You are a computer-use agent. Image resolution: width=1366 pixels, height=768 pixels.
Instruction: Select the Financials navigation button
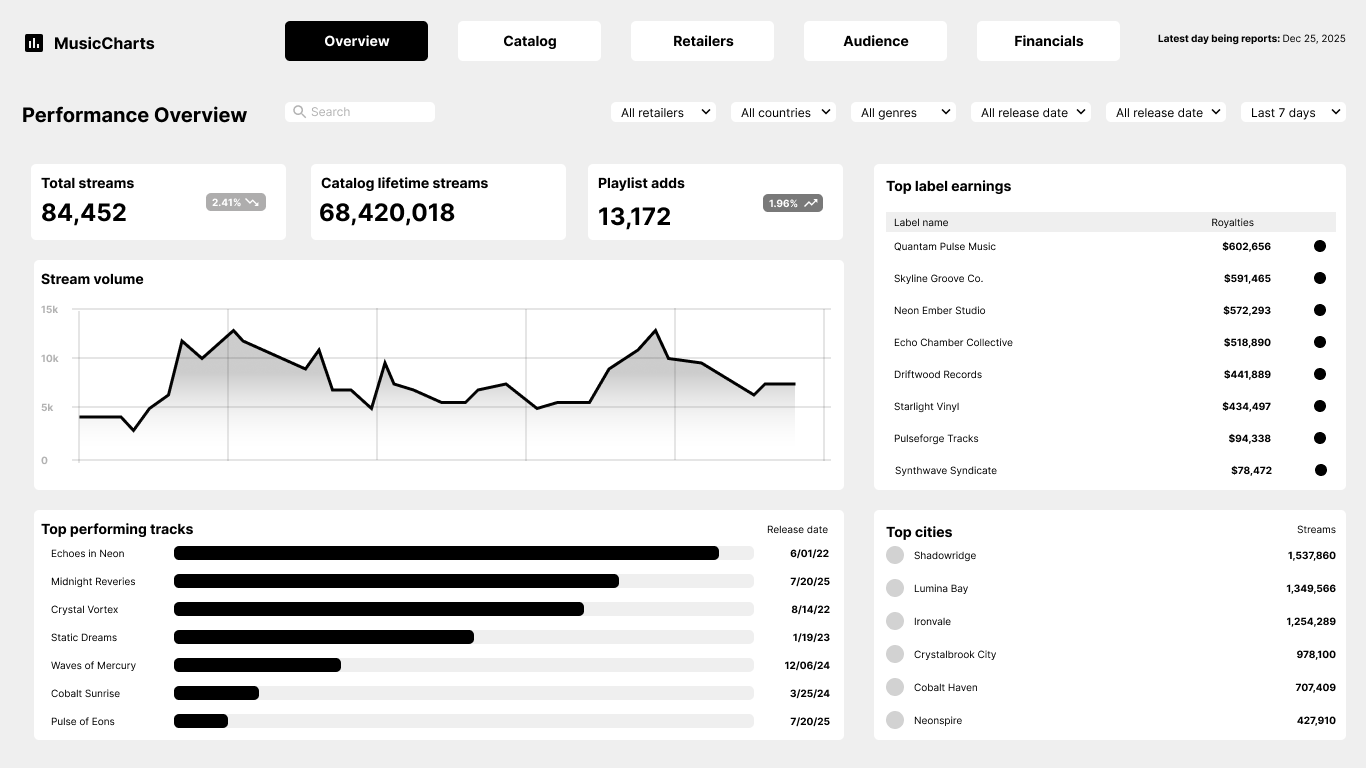tap(1048, 41)
